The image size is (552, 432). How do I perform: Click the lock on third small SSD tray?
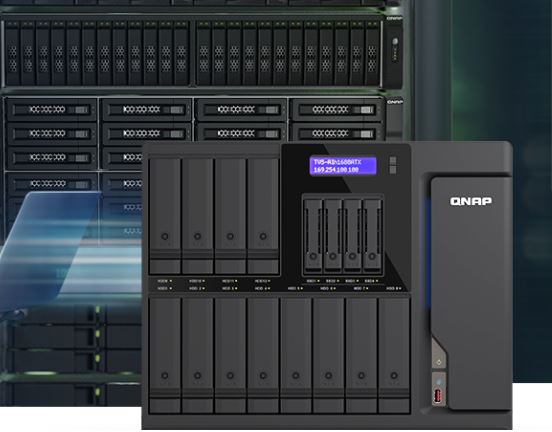pos(352,256)
